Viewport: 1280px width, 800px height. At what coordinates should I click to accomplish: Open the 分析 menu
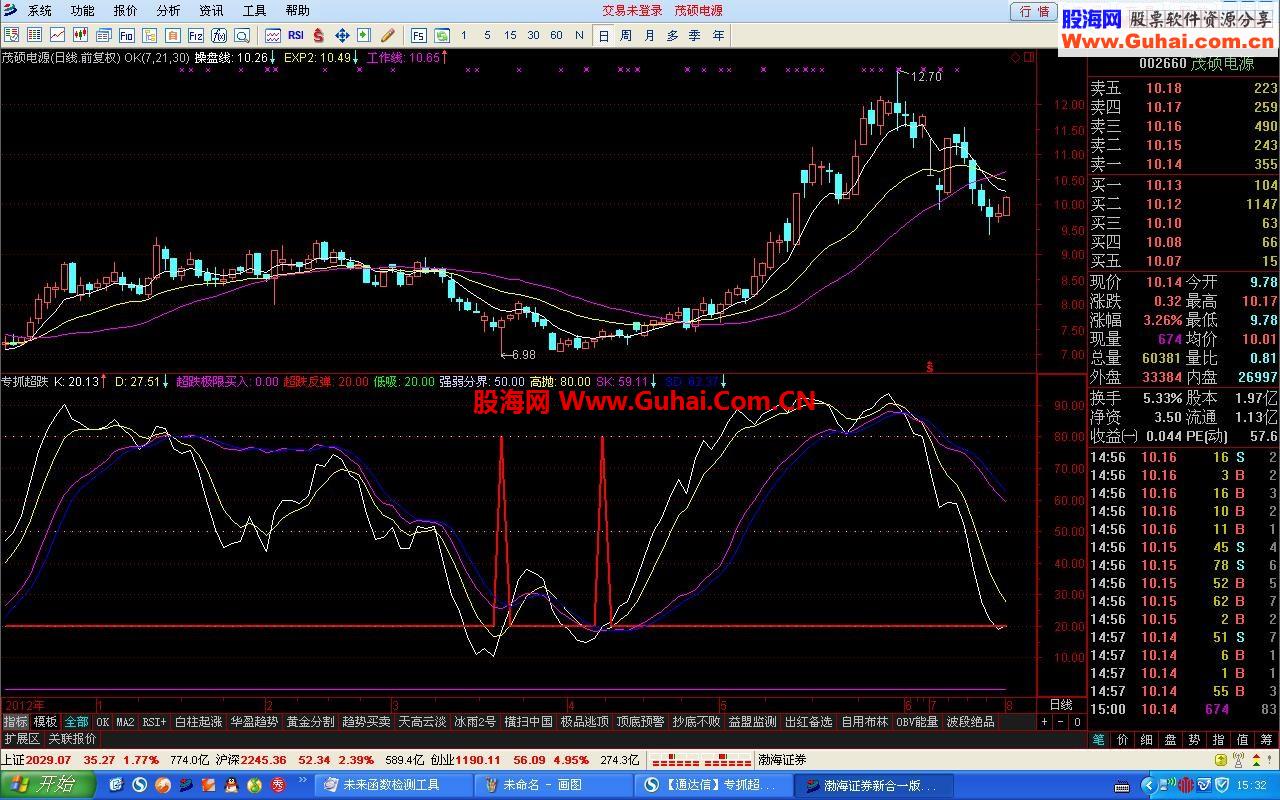pyautogui.click(x=169, y=11)
